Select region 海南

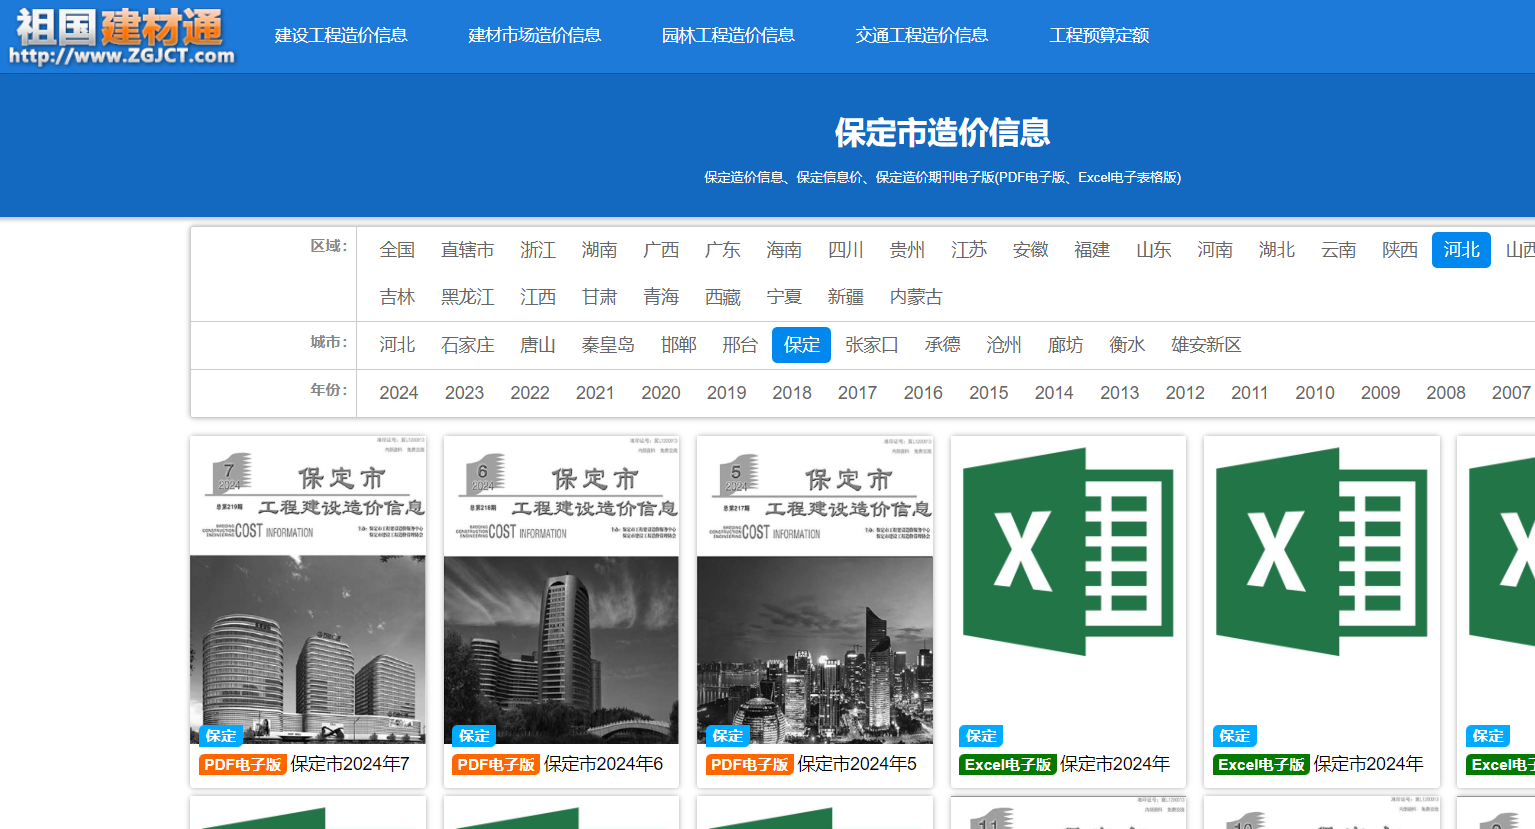click(784, 250)
